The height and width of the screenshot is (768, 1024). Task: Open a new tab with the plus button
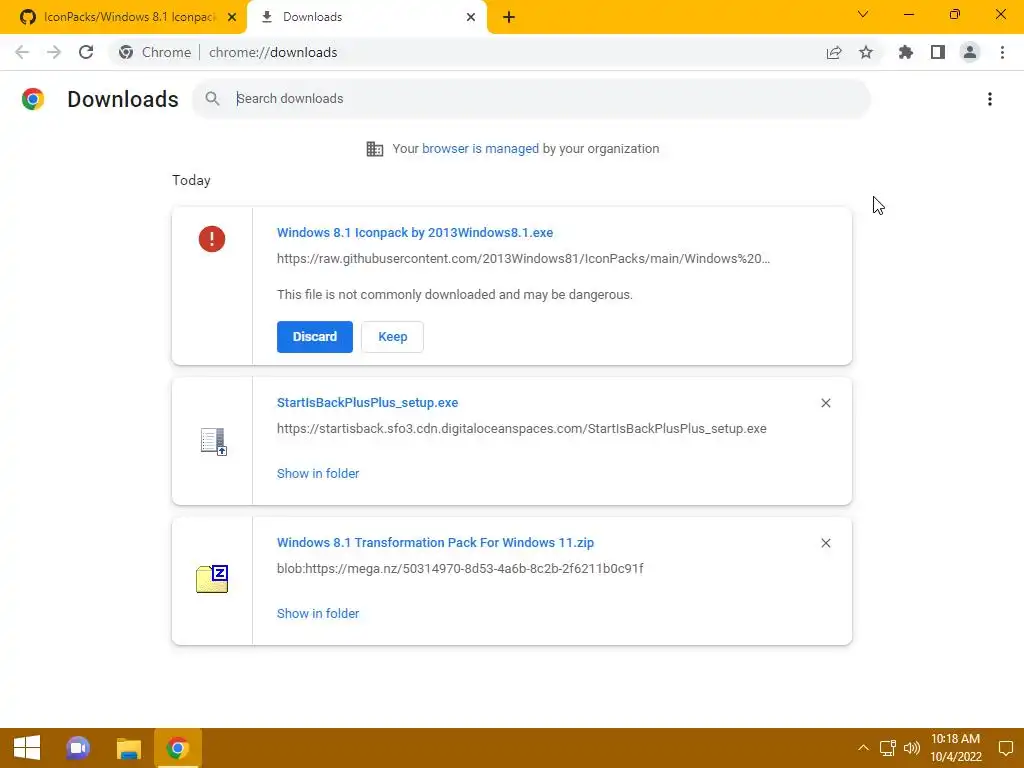(x=509, y=17)
